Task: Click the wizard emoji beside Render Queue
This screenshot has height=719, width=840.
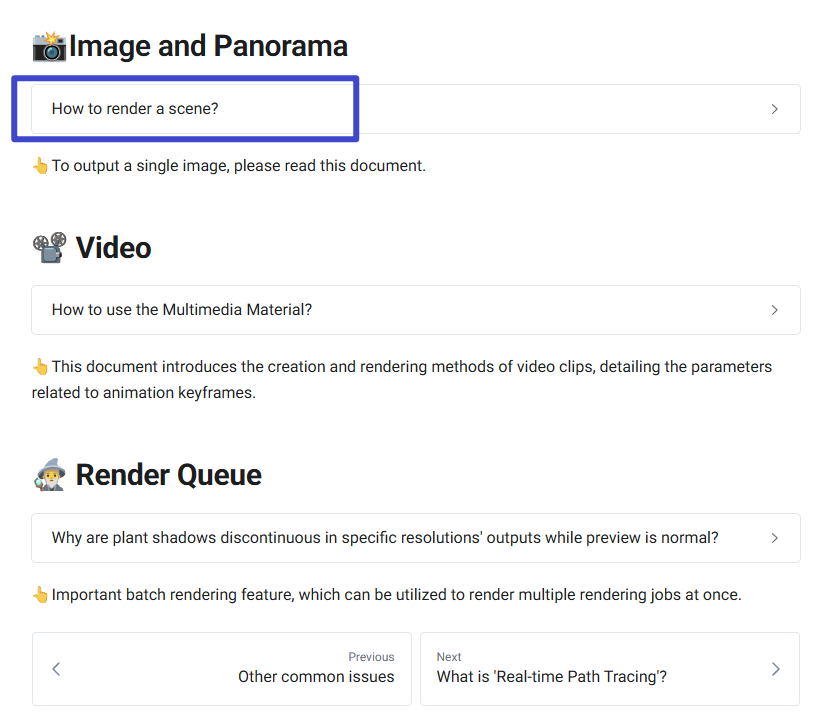Action: pyautogui.click(x=50, y=475)
